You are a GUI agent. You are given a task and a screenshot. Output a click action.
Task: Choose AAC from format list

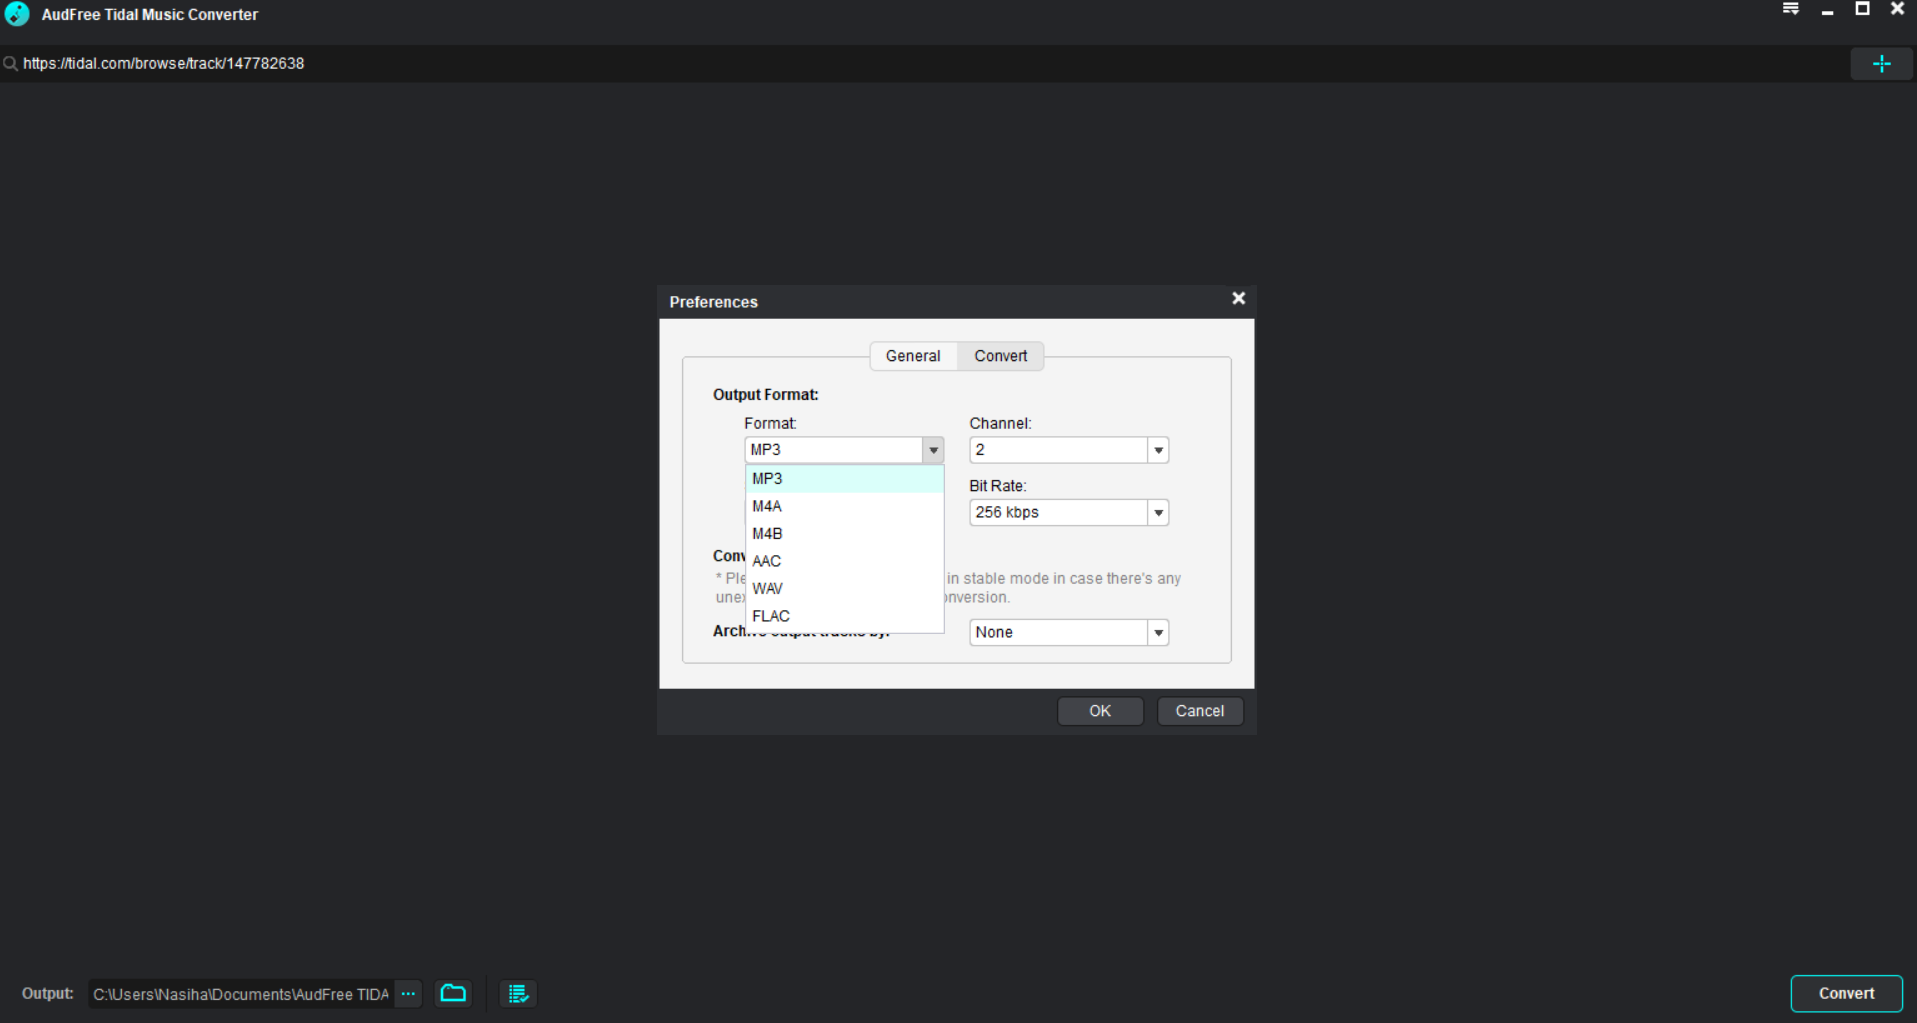(x=844, y=561)
